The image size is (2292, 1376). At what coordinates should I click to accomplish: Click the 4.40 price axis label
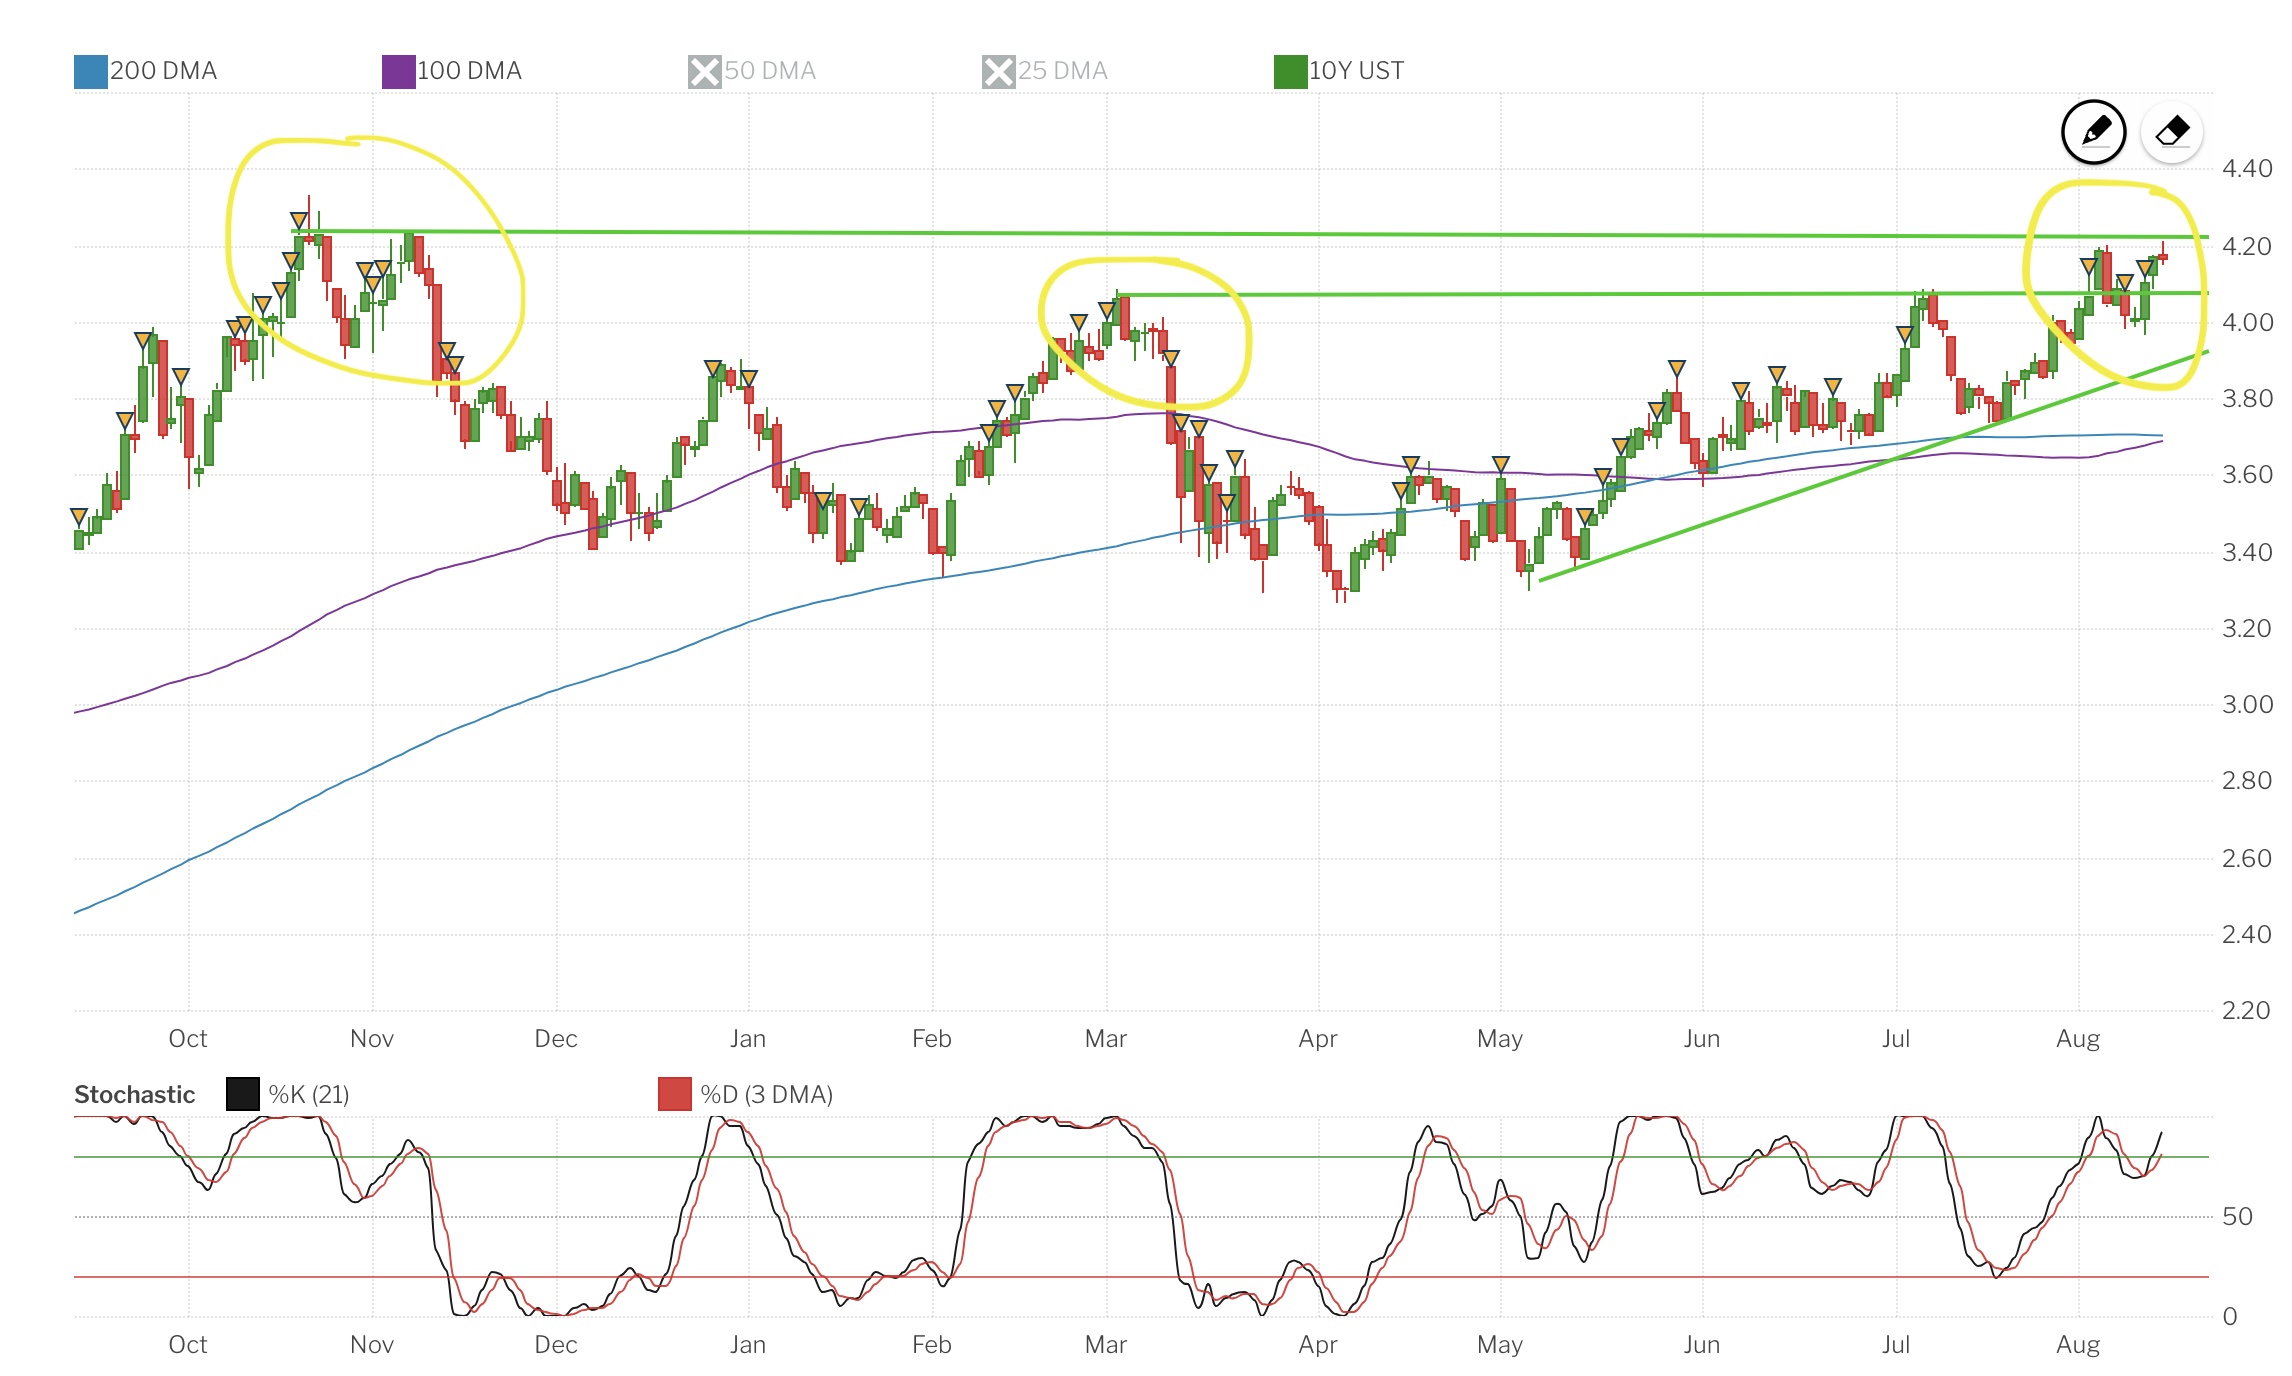click(x=2247, y=169)
